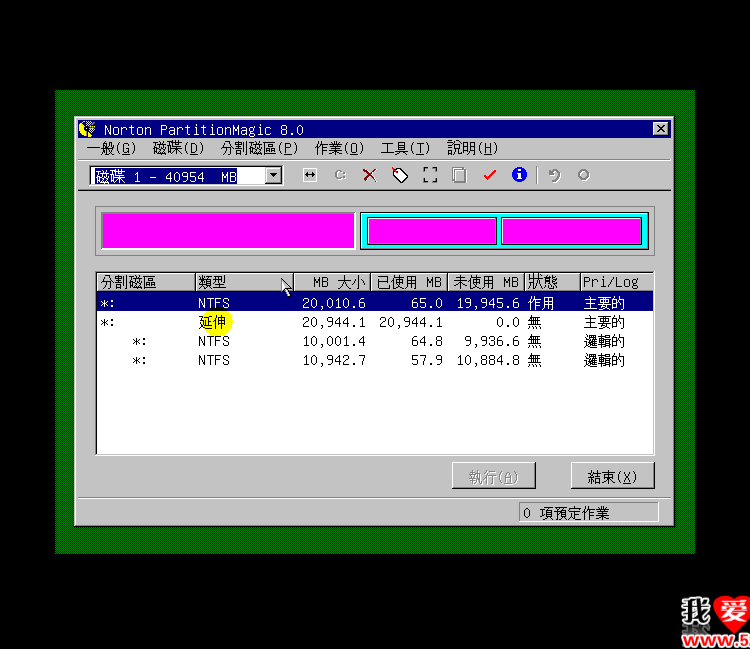750x649 pixels.
Task: Click the MB 大小 column header
Action: (x=332, y=282)
